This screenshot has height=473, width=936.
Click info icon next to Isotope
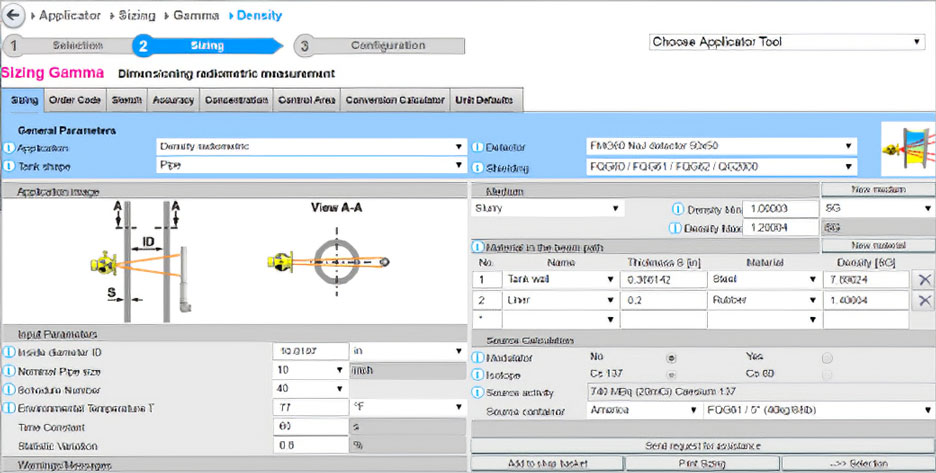477,374
